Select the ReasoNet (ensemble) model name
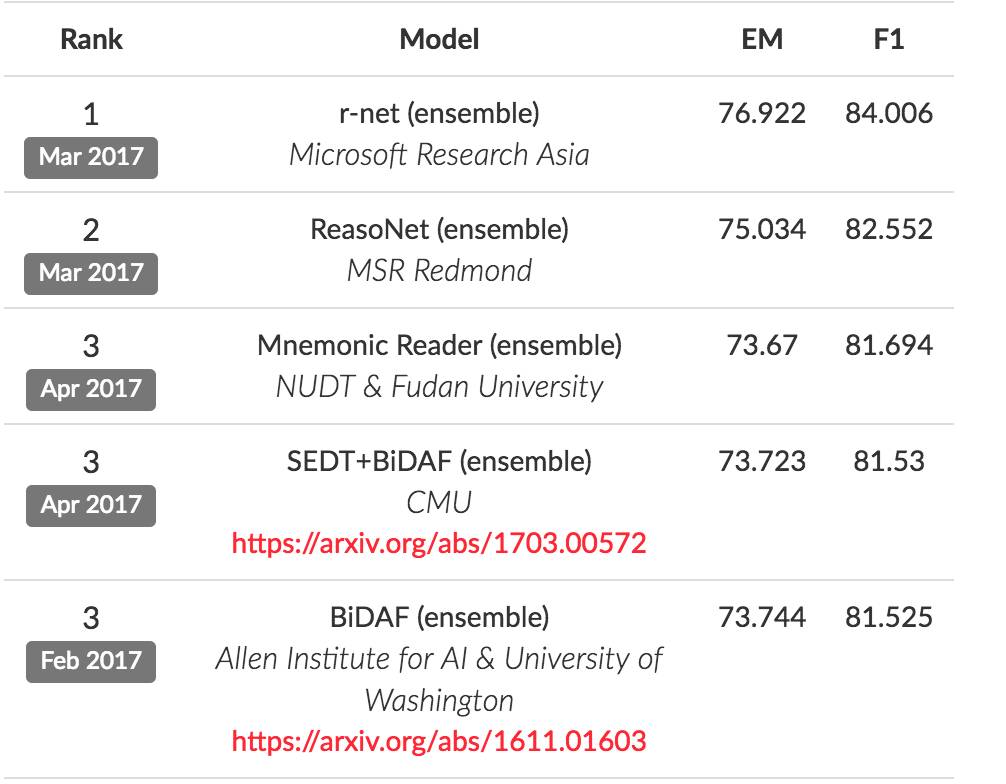This screenshot has width=1006, height=784. click(439, 229)
